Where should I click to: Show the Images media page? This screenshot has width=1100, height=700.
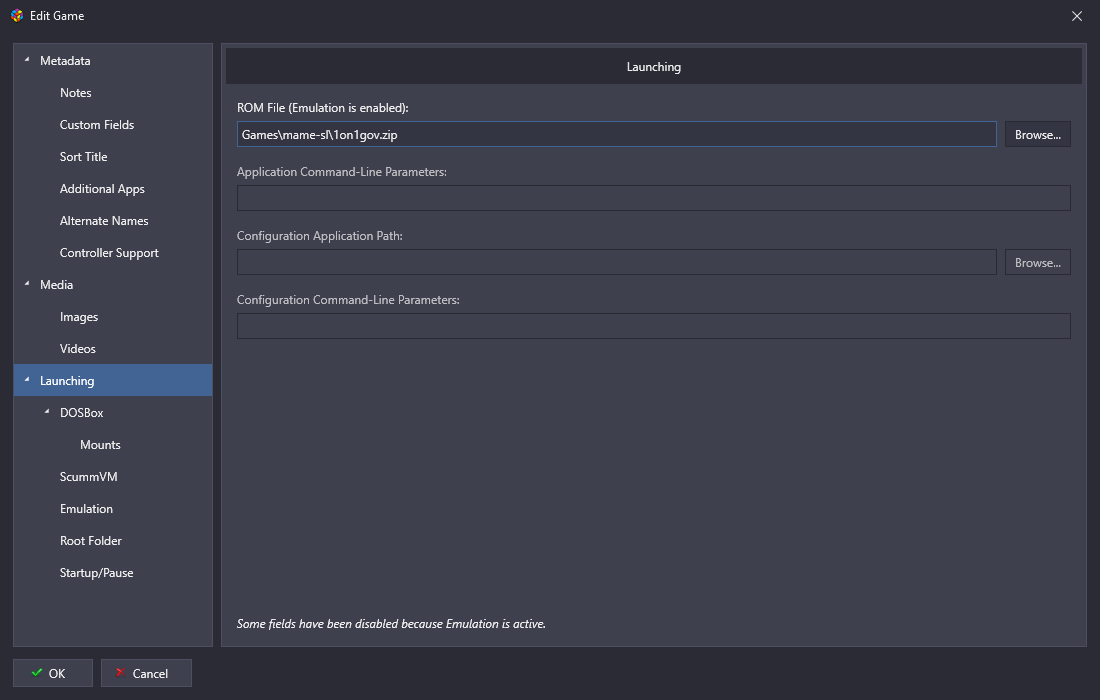tap(79, 317)
